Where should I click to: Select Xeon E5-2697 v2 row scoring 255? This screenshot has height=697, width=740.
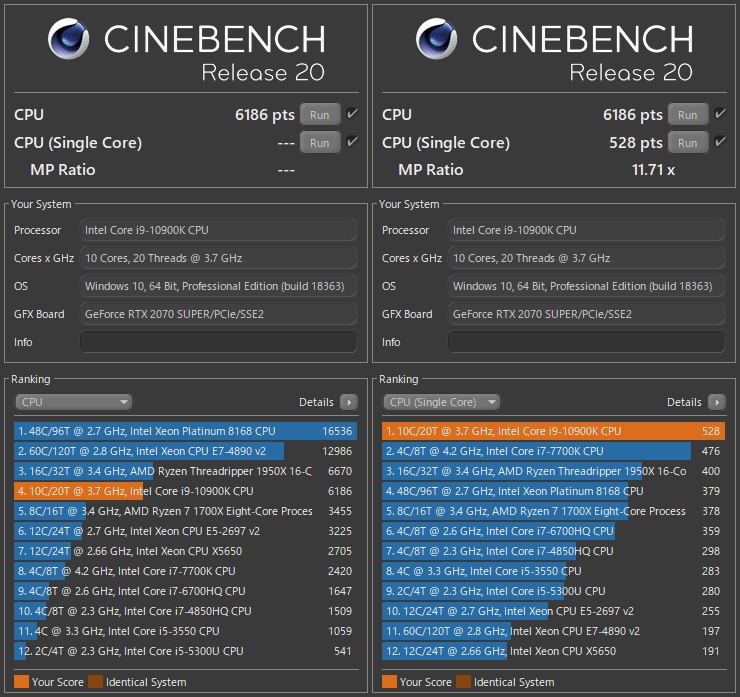[554, 611]
